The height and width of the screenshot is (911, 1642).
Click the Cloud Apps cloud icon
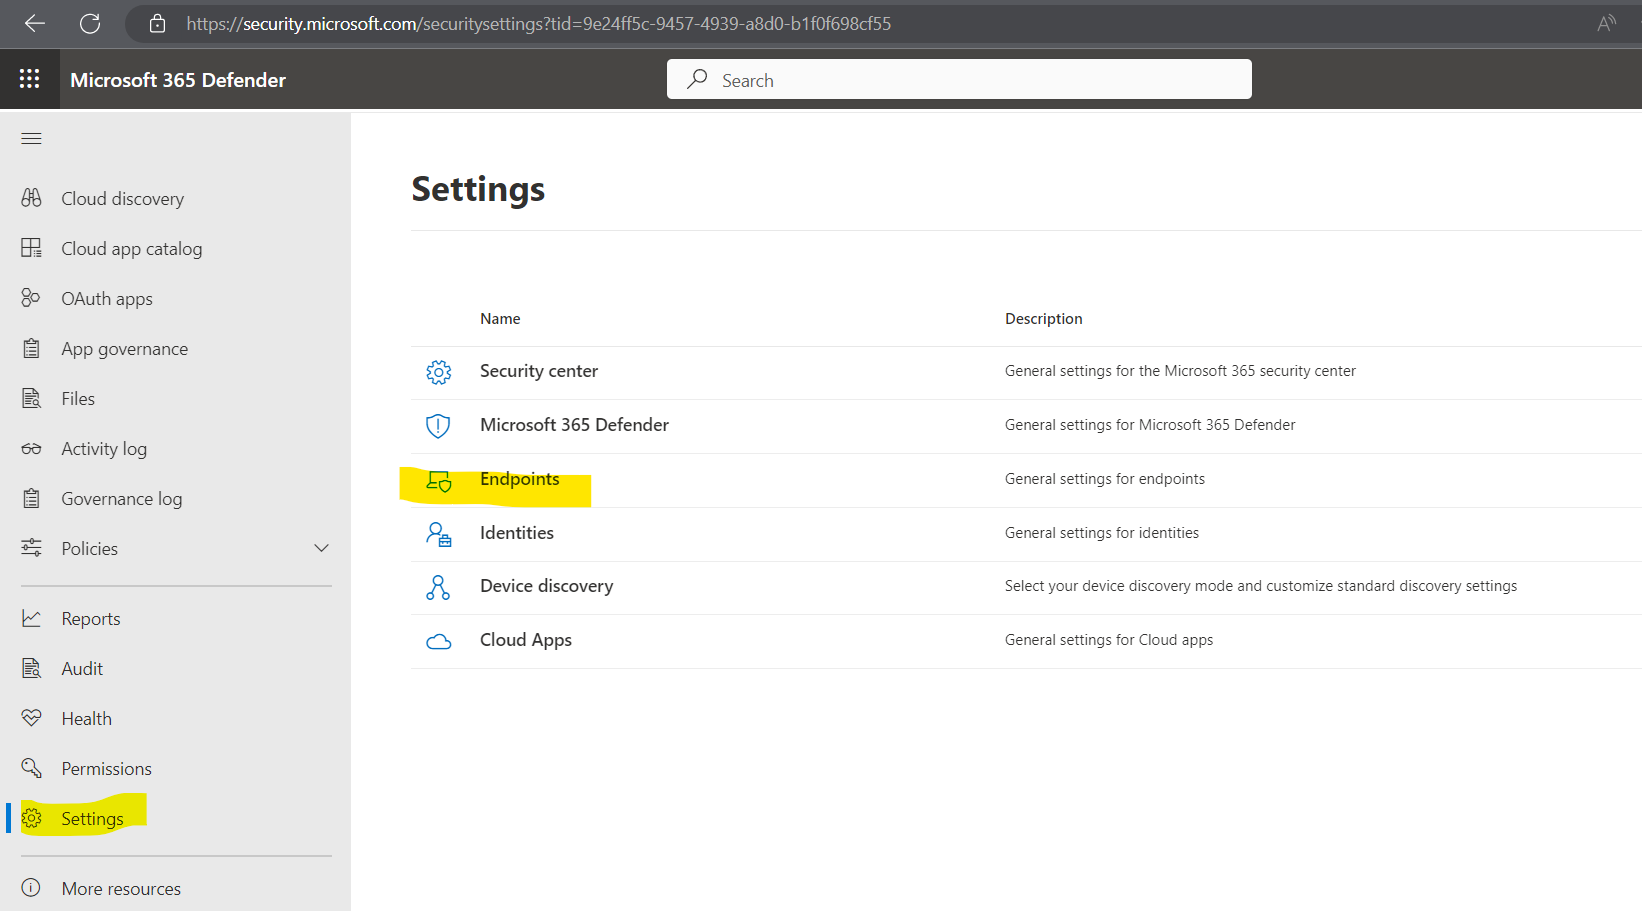[439, 641]
